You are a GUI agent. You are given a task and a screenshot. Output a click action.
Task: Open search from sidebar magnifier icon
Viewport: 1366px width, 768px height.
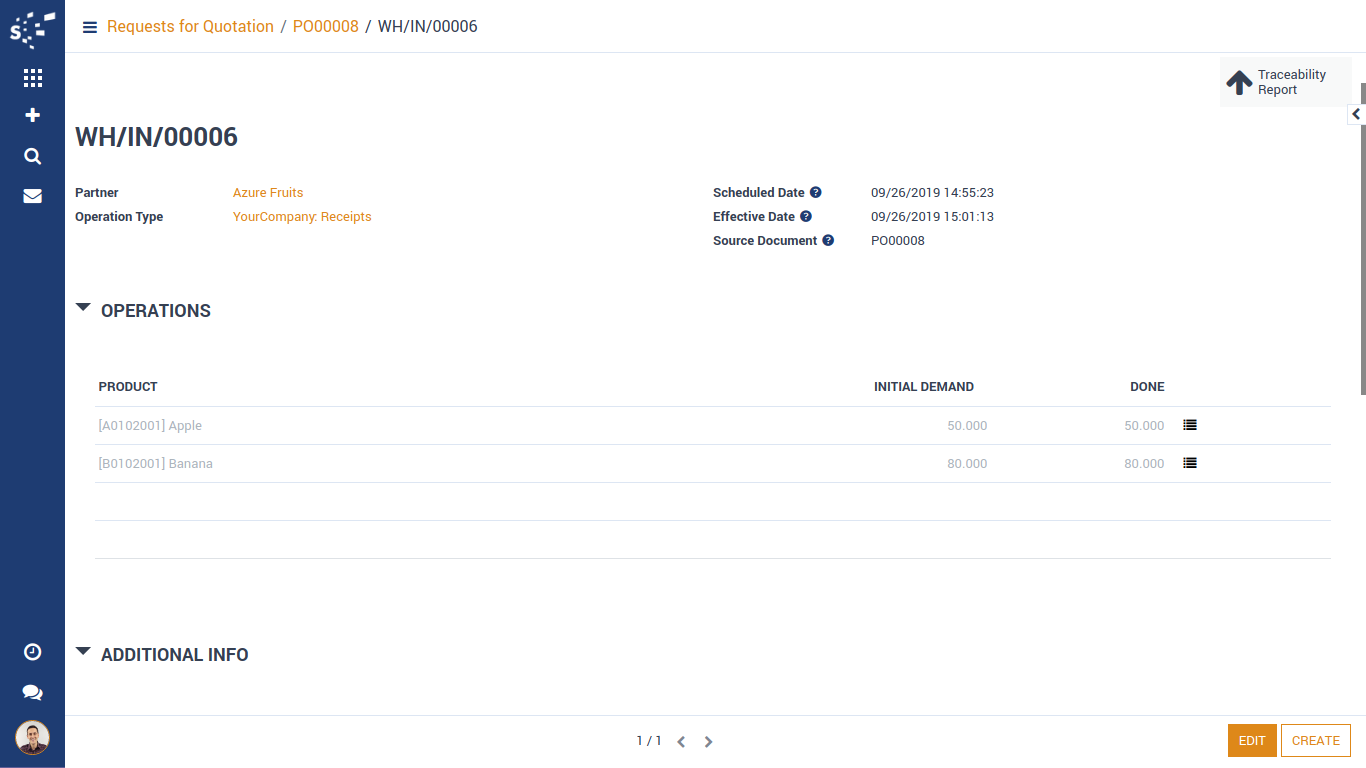[x=32, y=156]
